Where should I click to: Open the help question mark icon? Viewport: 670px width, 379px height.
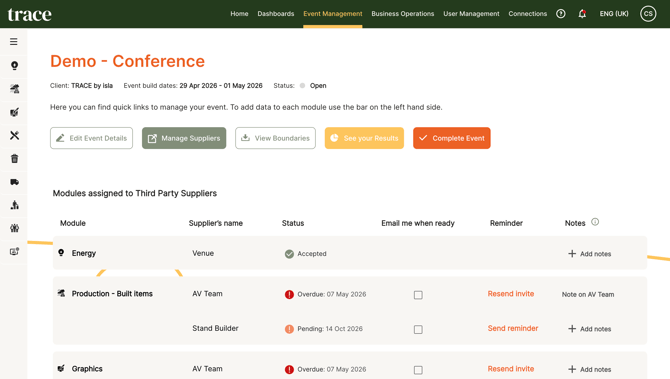pos(561,14)
